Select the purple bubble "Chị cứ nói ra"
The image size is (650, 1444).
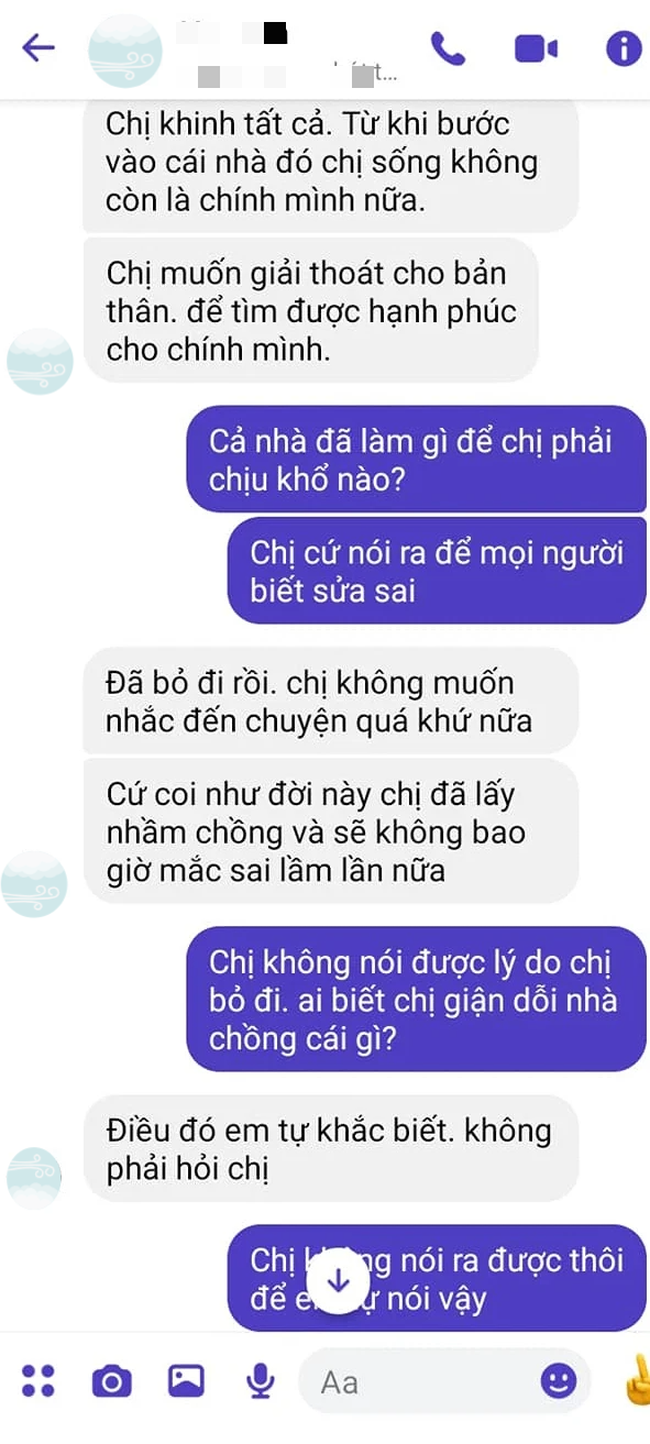tap(436, 570)
